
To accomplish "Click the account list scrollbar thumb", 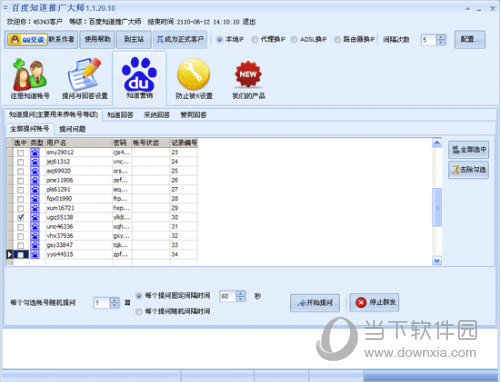I will [x=437, y=207].
